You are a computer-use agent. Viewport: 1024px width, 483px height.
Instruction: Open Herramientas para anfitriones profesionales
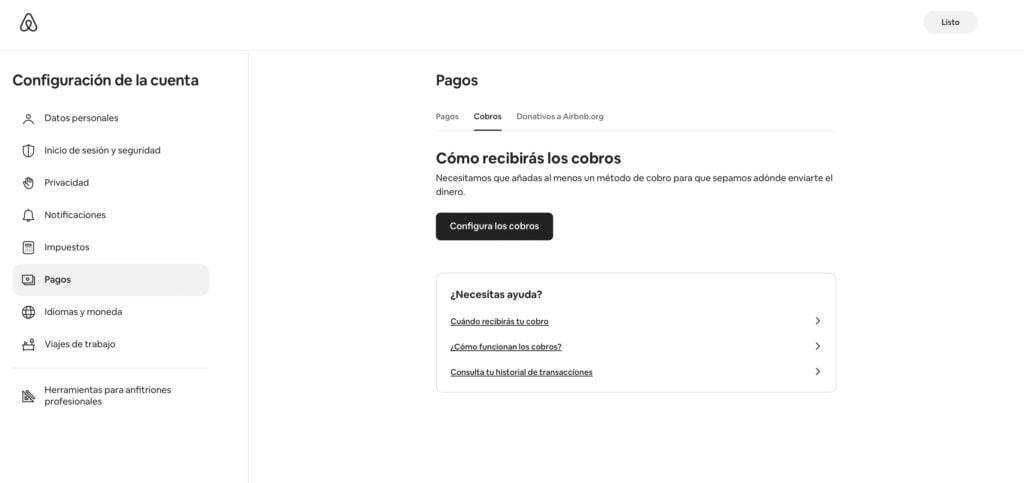click(110, 396)
